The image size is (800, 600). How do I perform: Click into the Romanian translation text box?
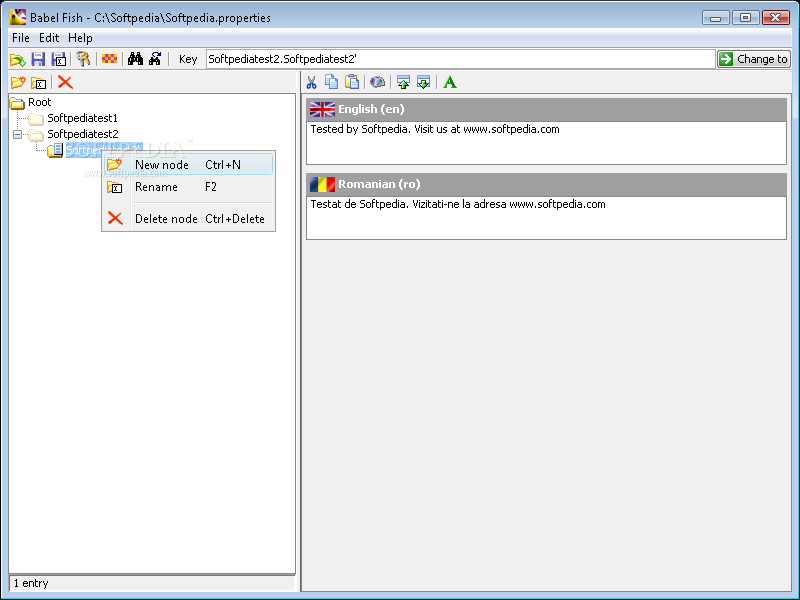(546, 218)
